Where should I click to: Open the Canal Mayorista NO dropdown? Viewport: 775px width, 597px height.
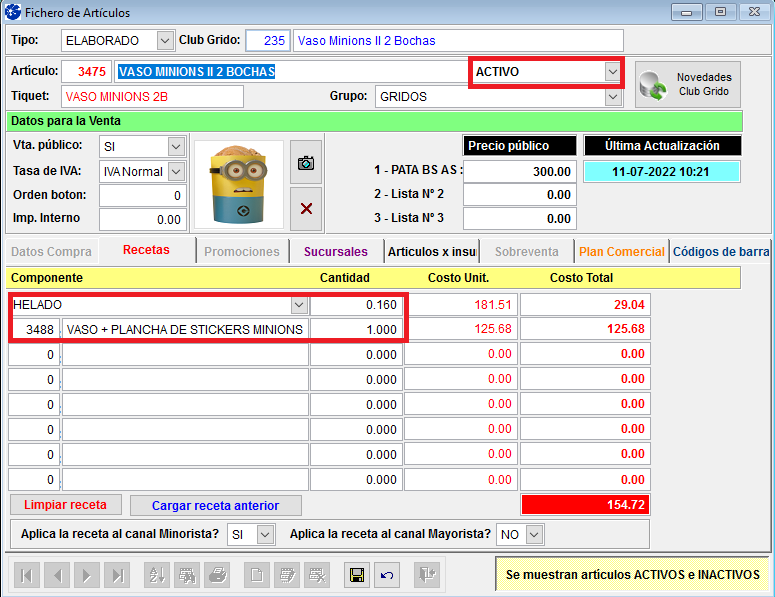point(534,535)
